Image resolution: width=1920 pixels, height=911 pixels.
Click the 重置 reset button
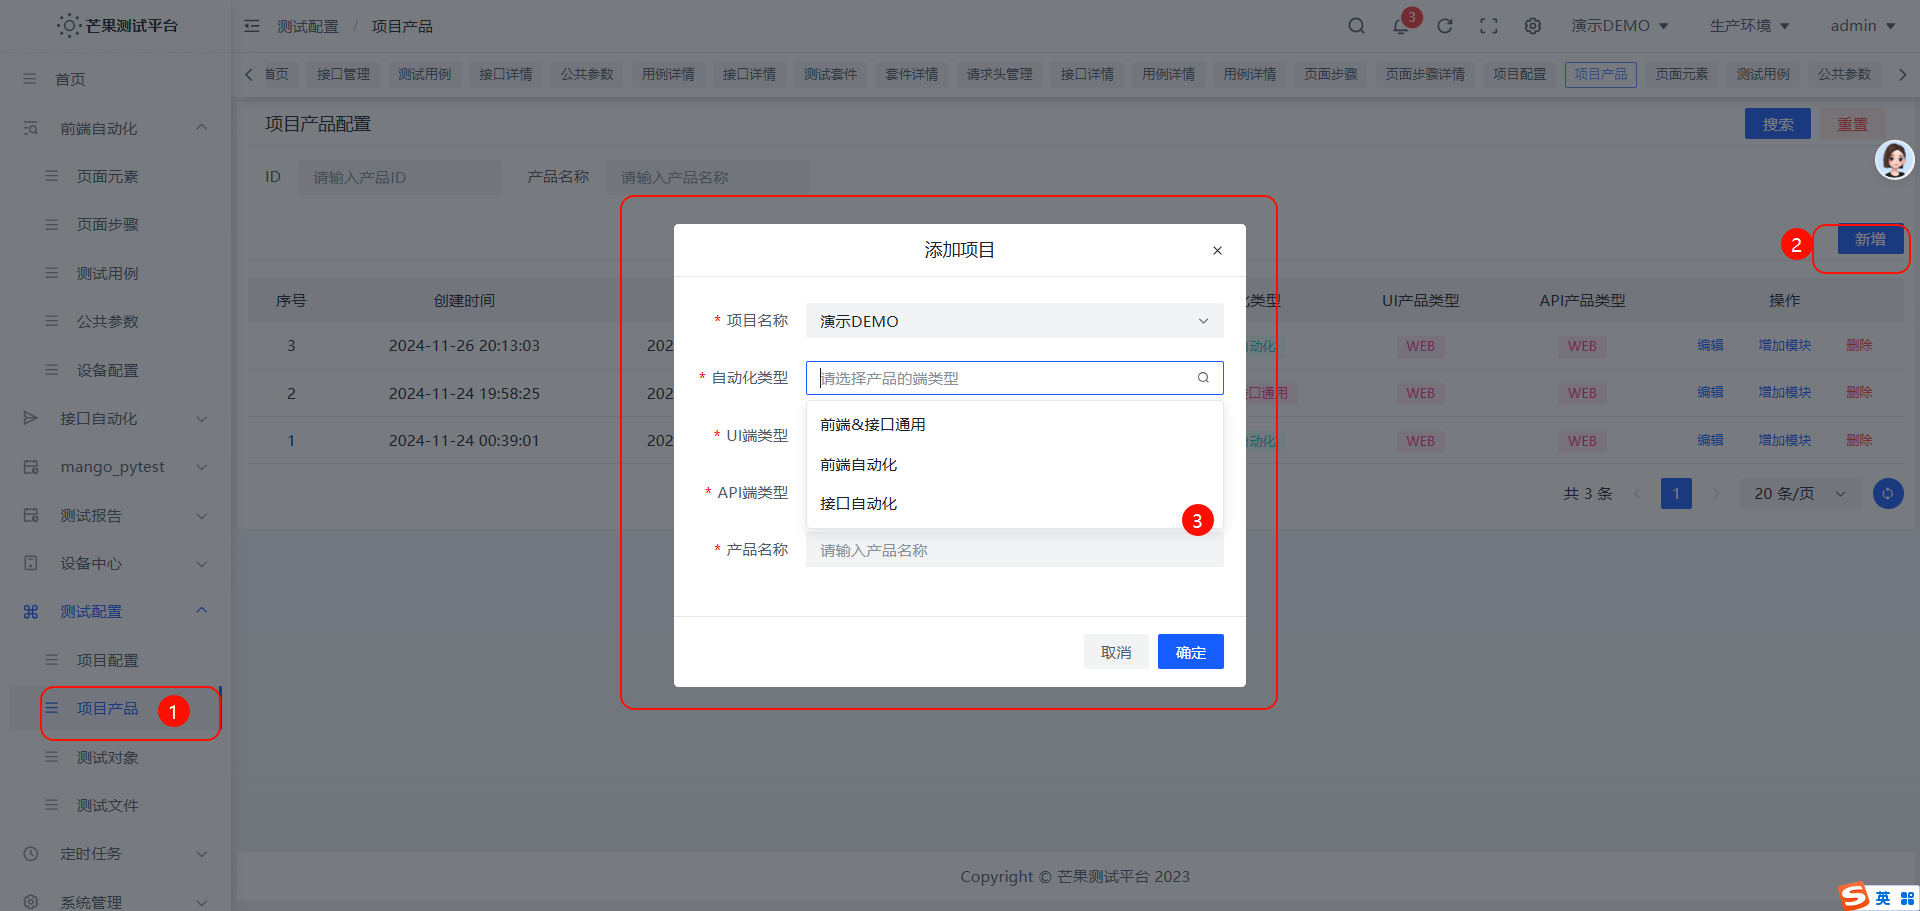click(1852, 123)
